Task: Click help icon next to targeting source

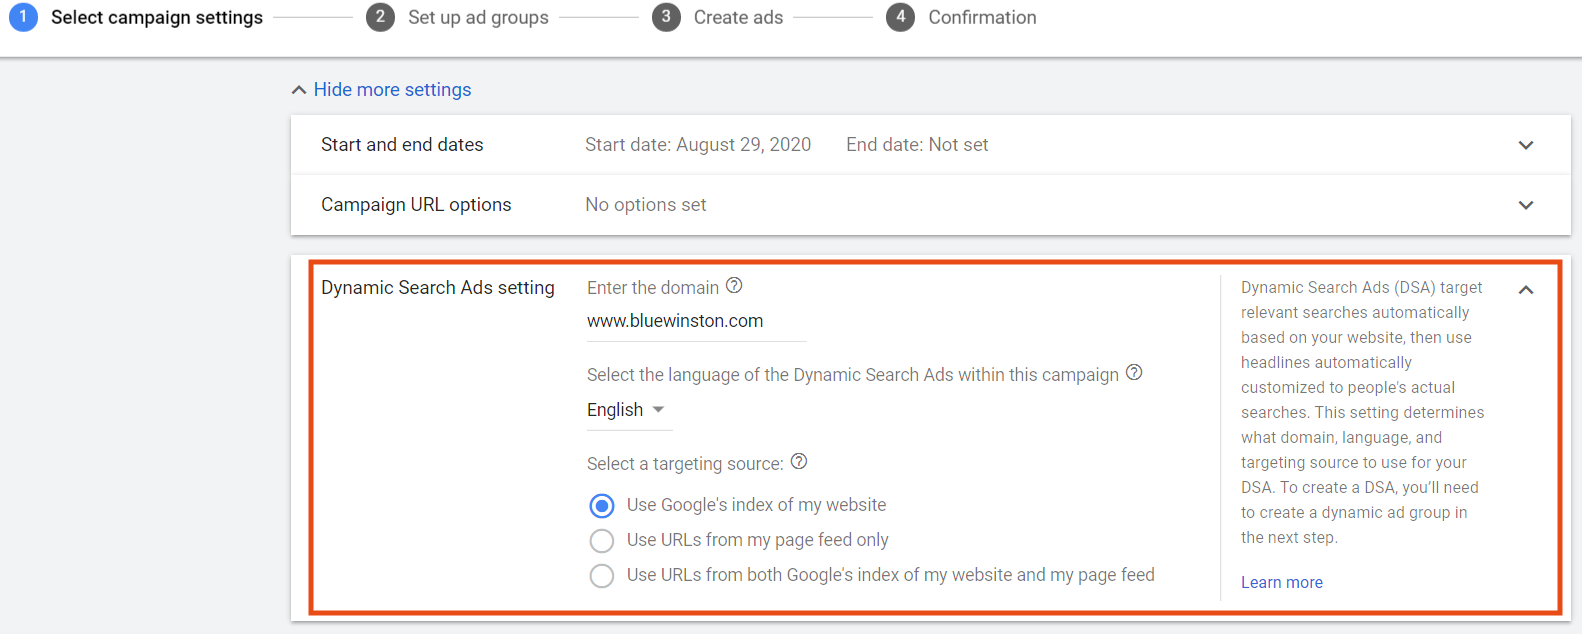Action: [798, 462]
